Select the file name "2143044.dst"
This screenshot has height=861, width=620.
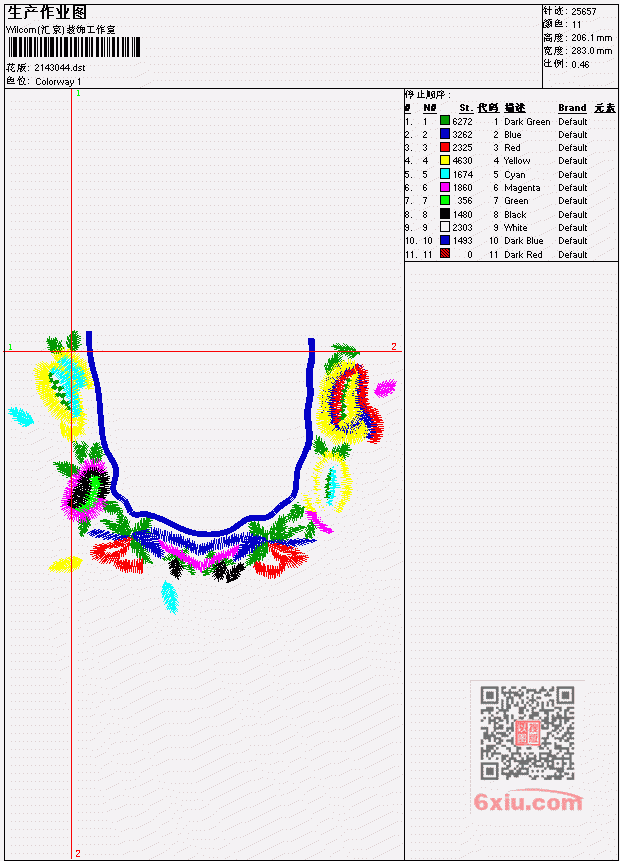tap(60, 68)
